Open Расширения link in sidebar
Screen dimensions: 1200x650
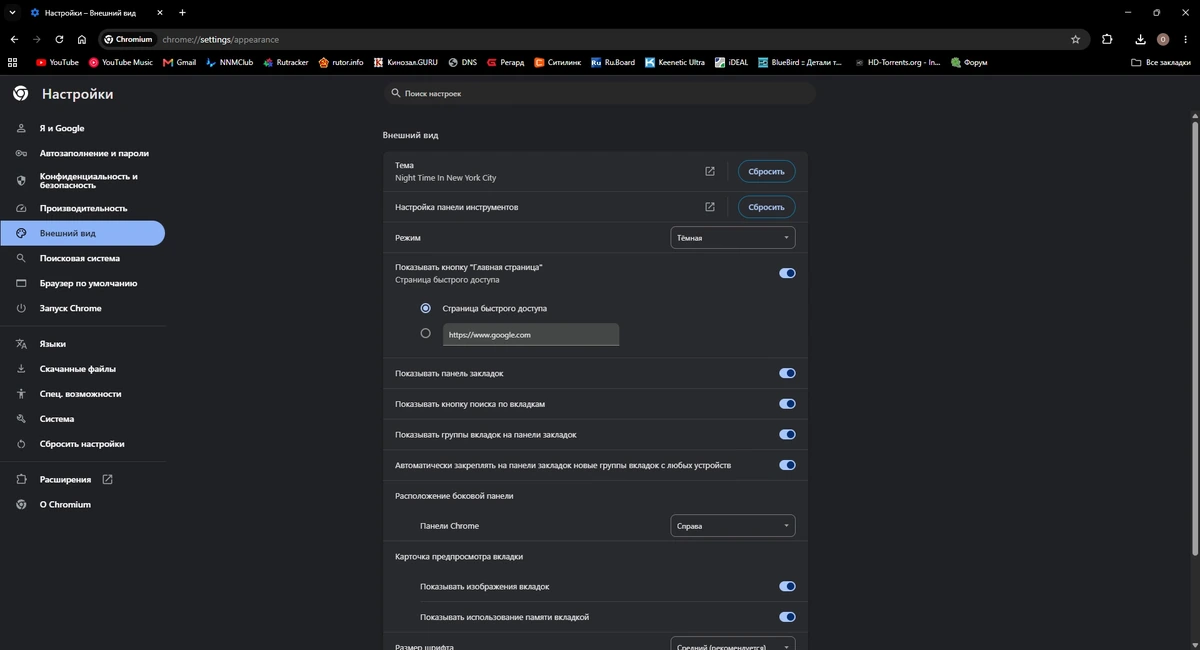click(65, 480)
